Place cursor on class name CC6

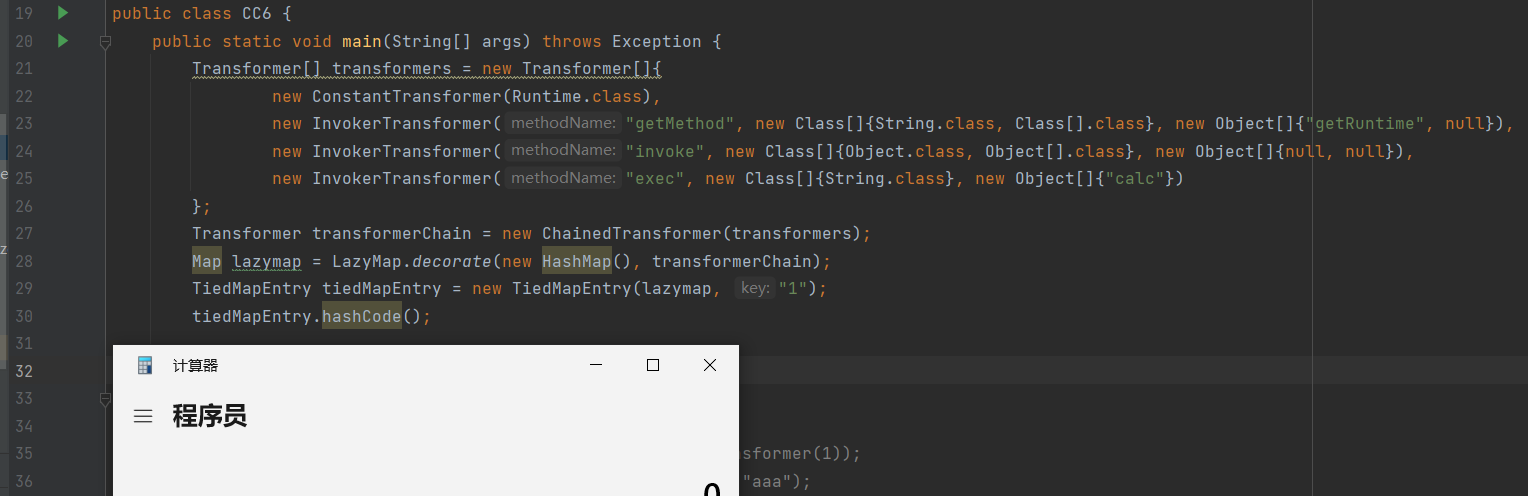[x=257, y=14]
